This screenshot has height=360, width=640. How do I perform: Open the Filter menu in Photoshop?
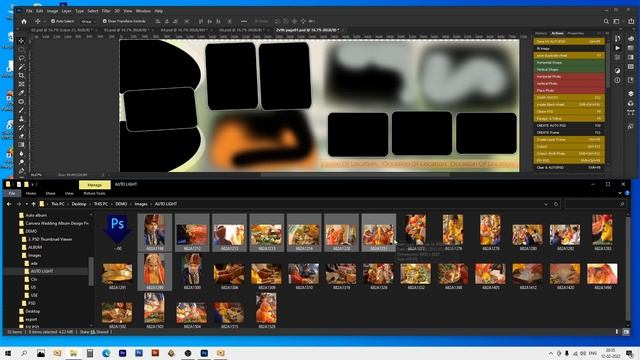coord(106,11)
